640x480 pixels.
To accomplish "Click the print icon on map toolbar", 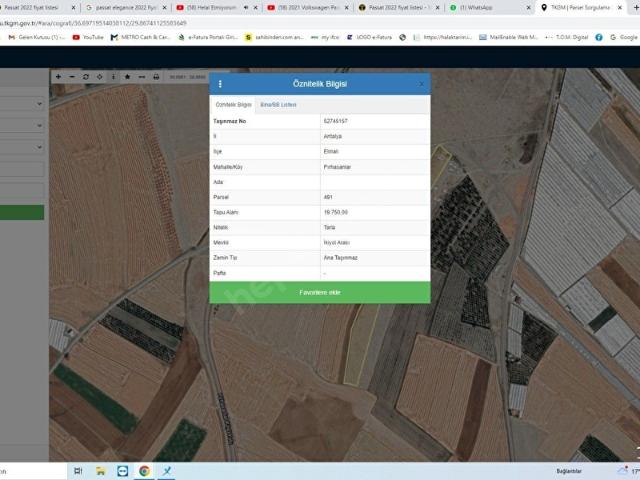I will pos(156,77).
